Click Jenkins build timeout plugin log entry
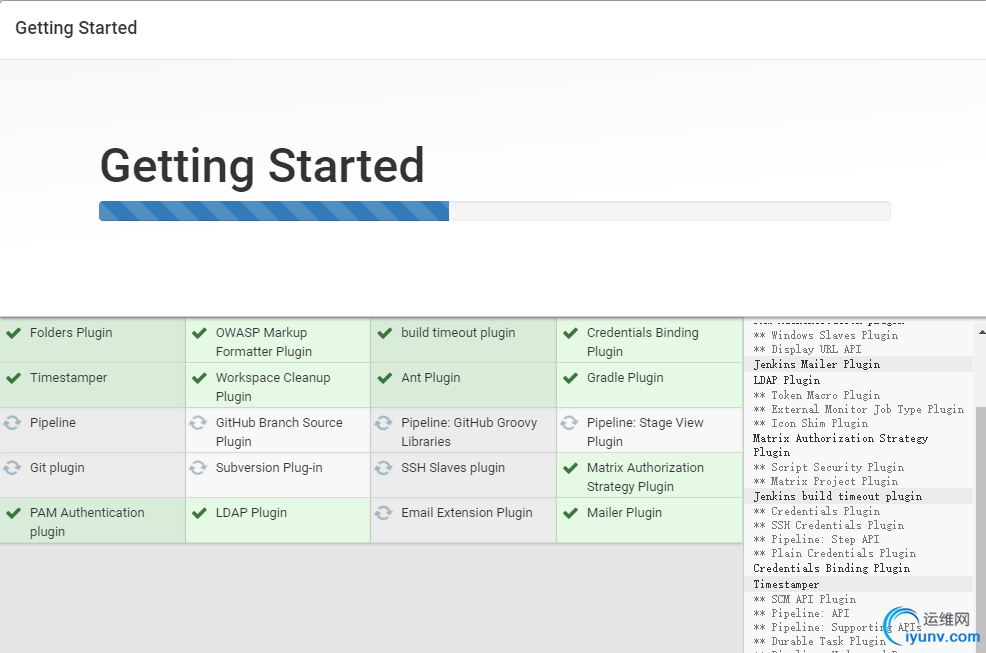The width and height of the screenshot is (986, 653). [x=837, y=496]
